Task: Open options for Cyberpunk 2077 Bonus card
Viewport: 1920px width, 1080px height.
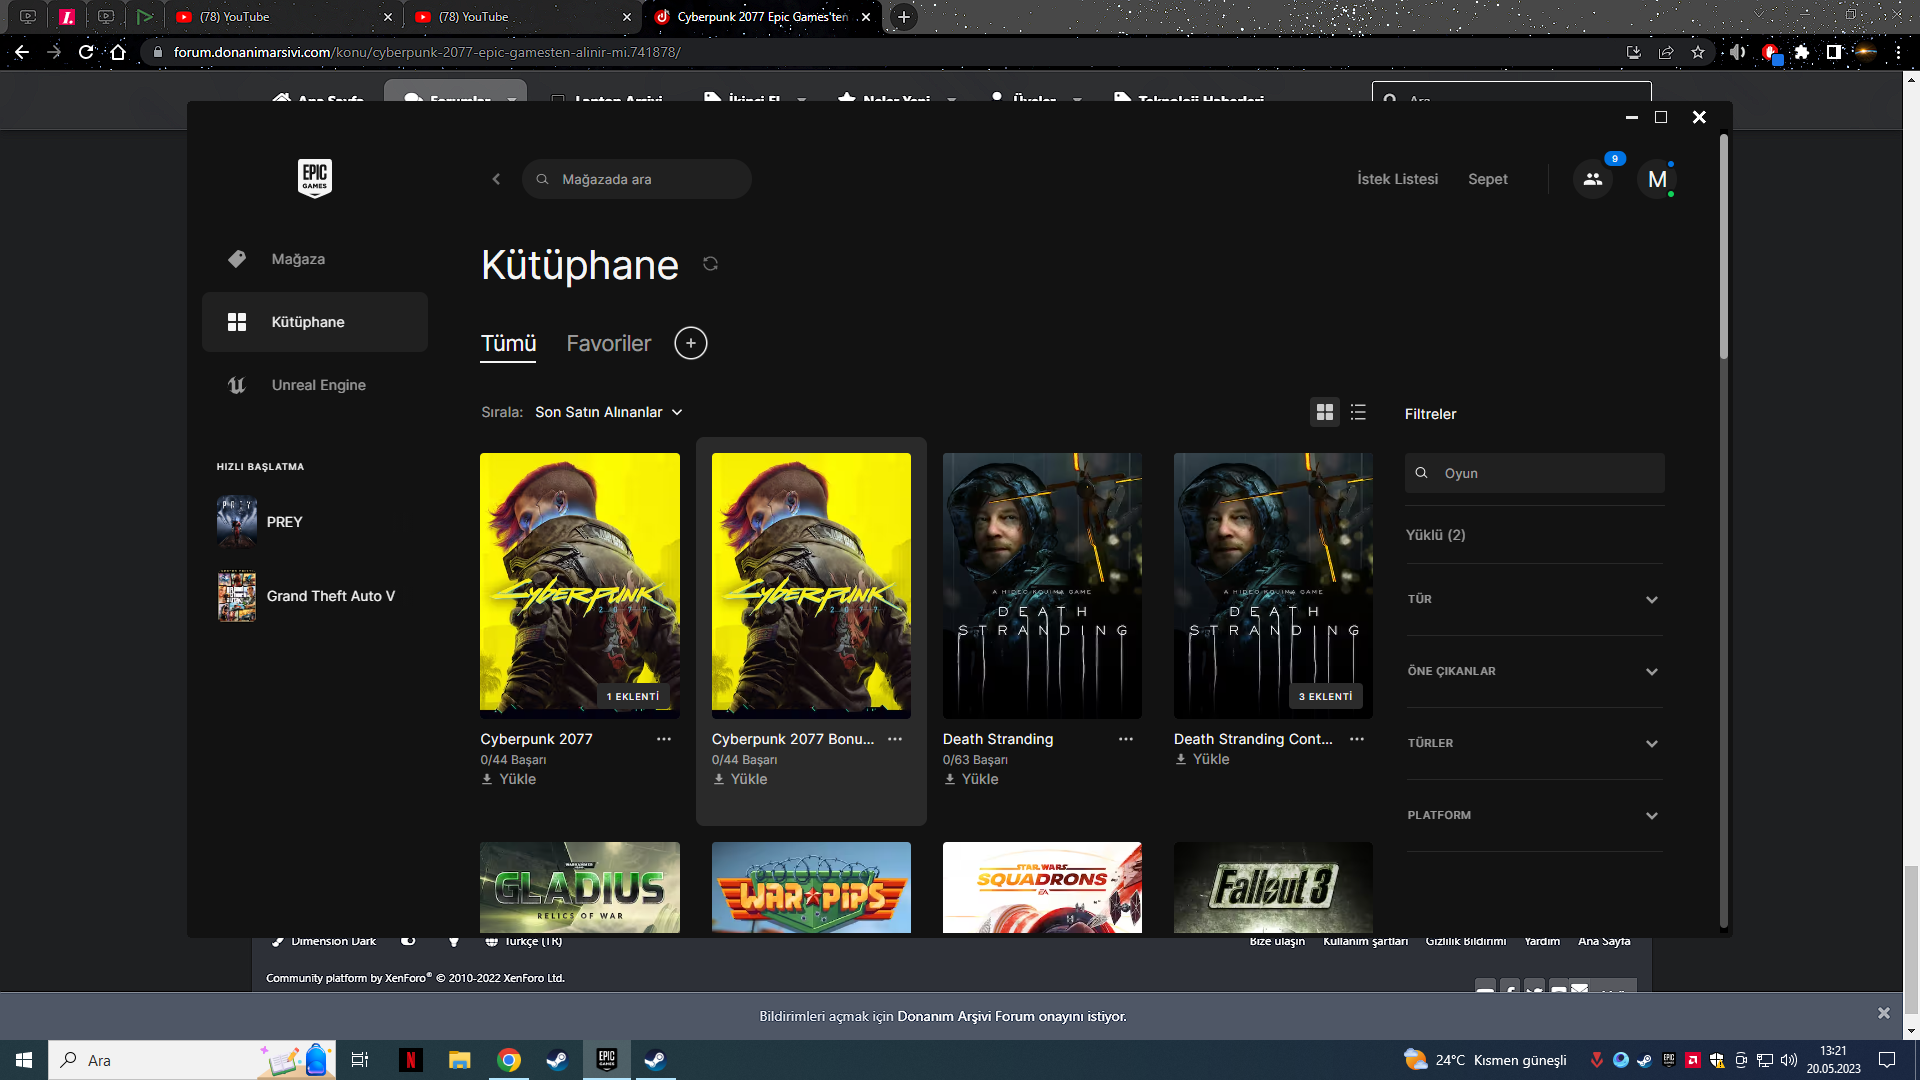Action: point(895,739)
